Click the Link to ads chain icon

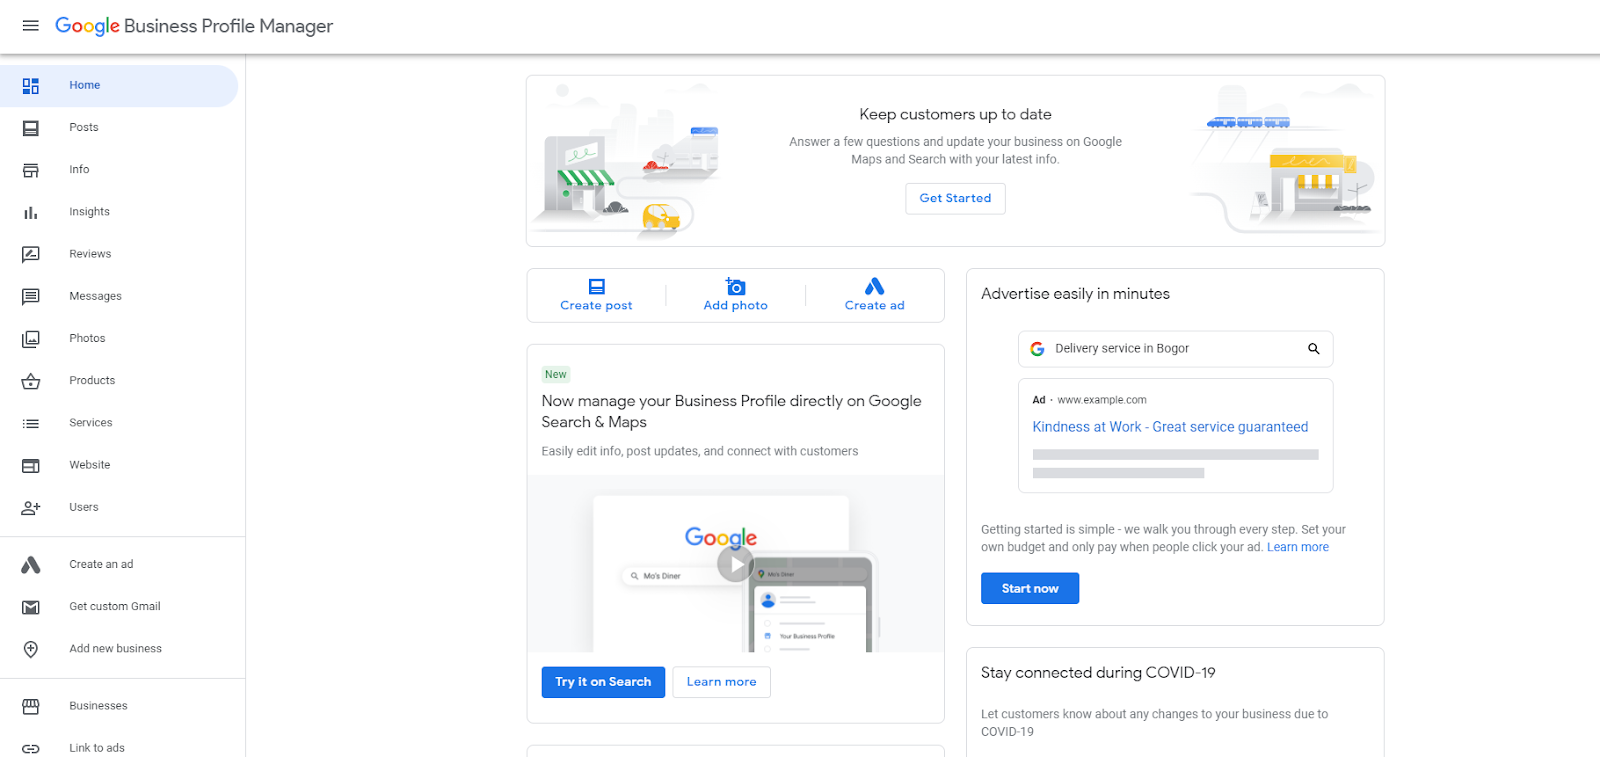point(31,748)
